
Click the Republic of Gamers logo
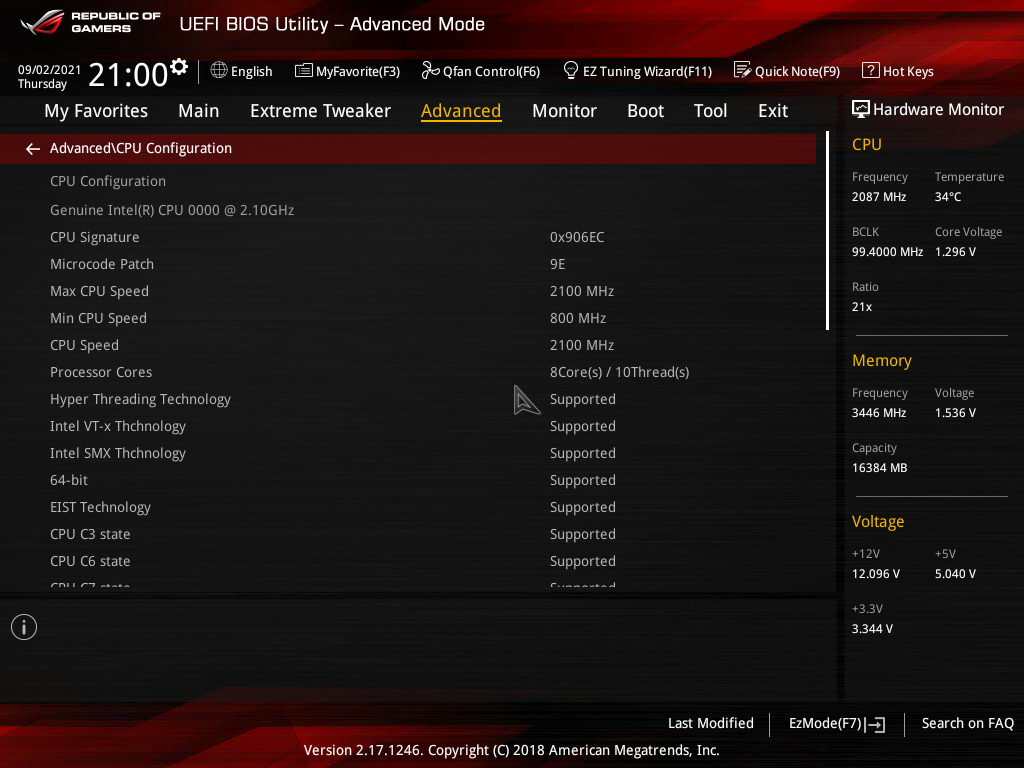(x=91, y=22)
